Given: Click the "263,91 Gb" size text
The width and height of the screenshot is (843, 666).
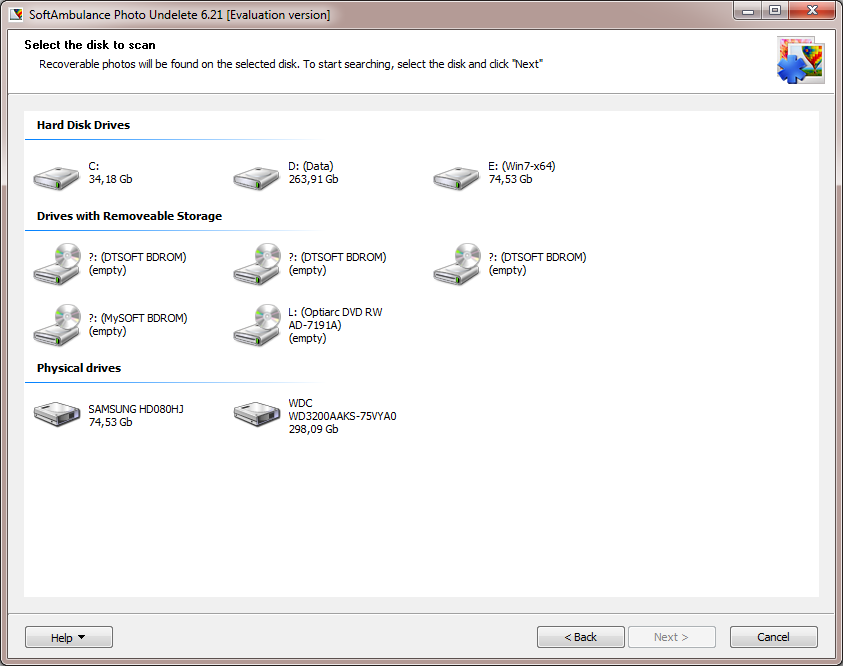Looking at the screenshot, I should (313, 179).
